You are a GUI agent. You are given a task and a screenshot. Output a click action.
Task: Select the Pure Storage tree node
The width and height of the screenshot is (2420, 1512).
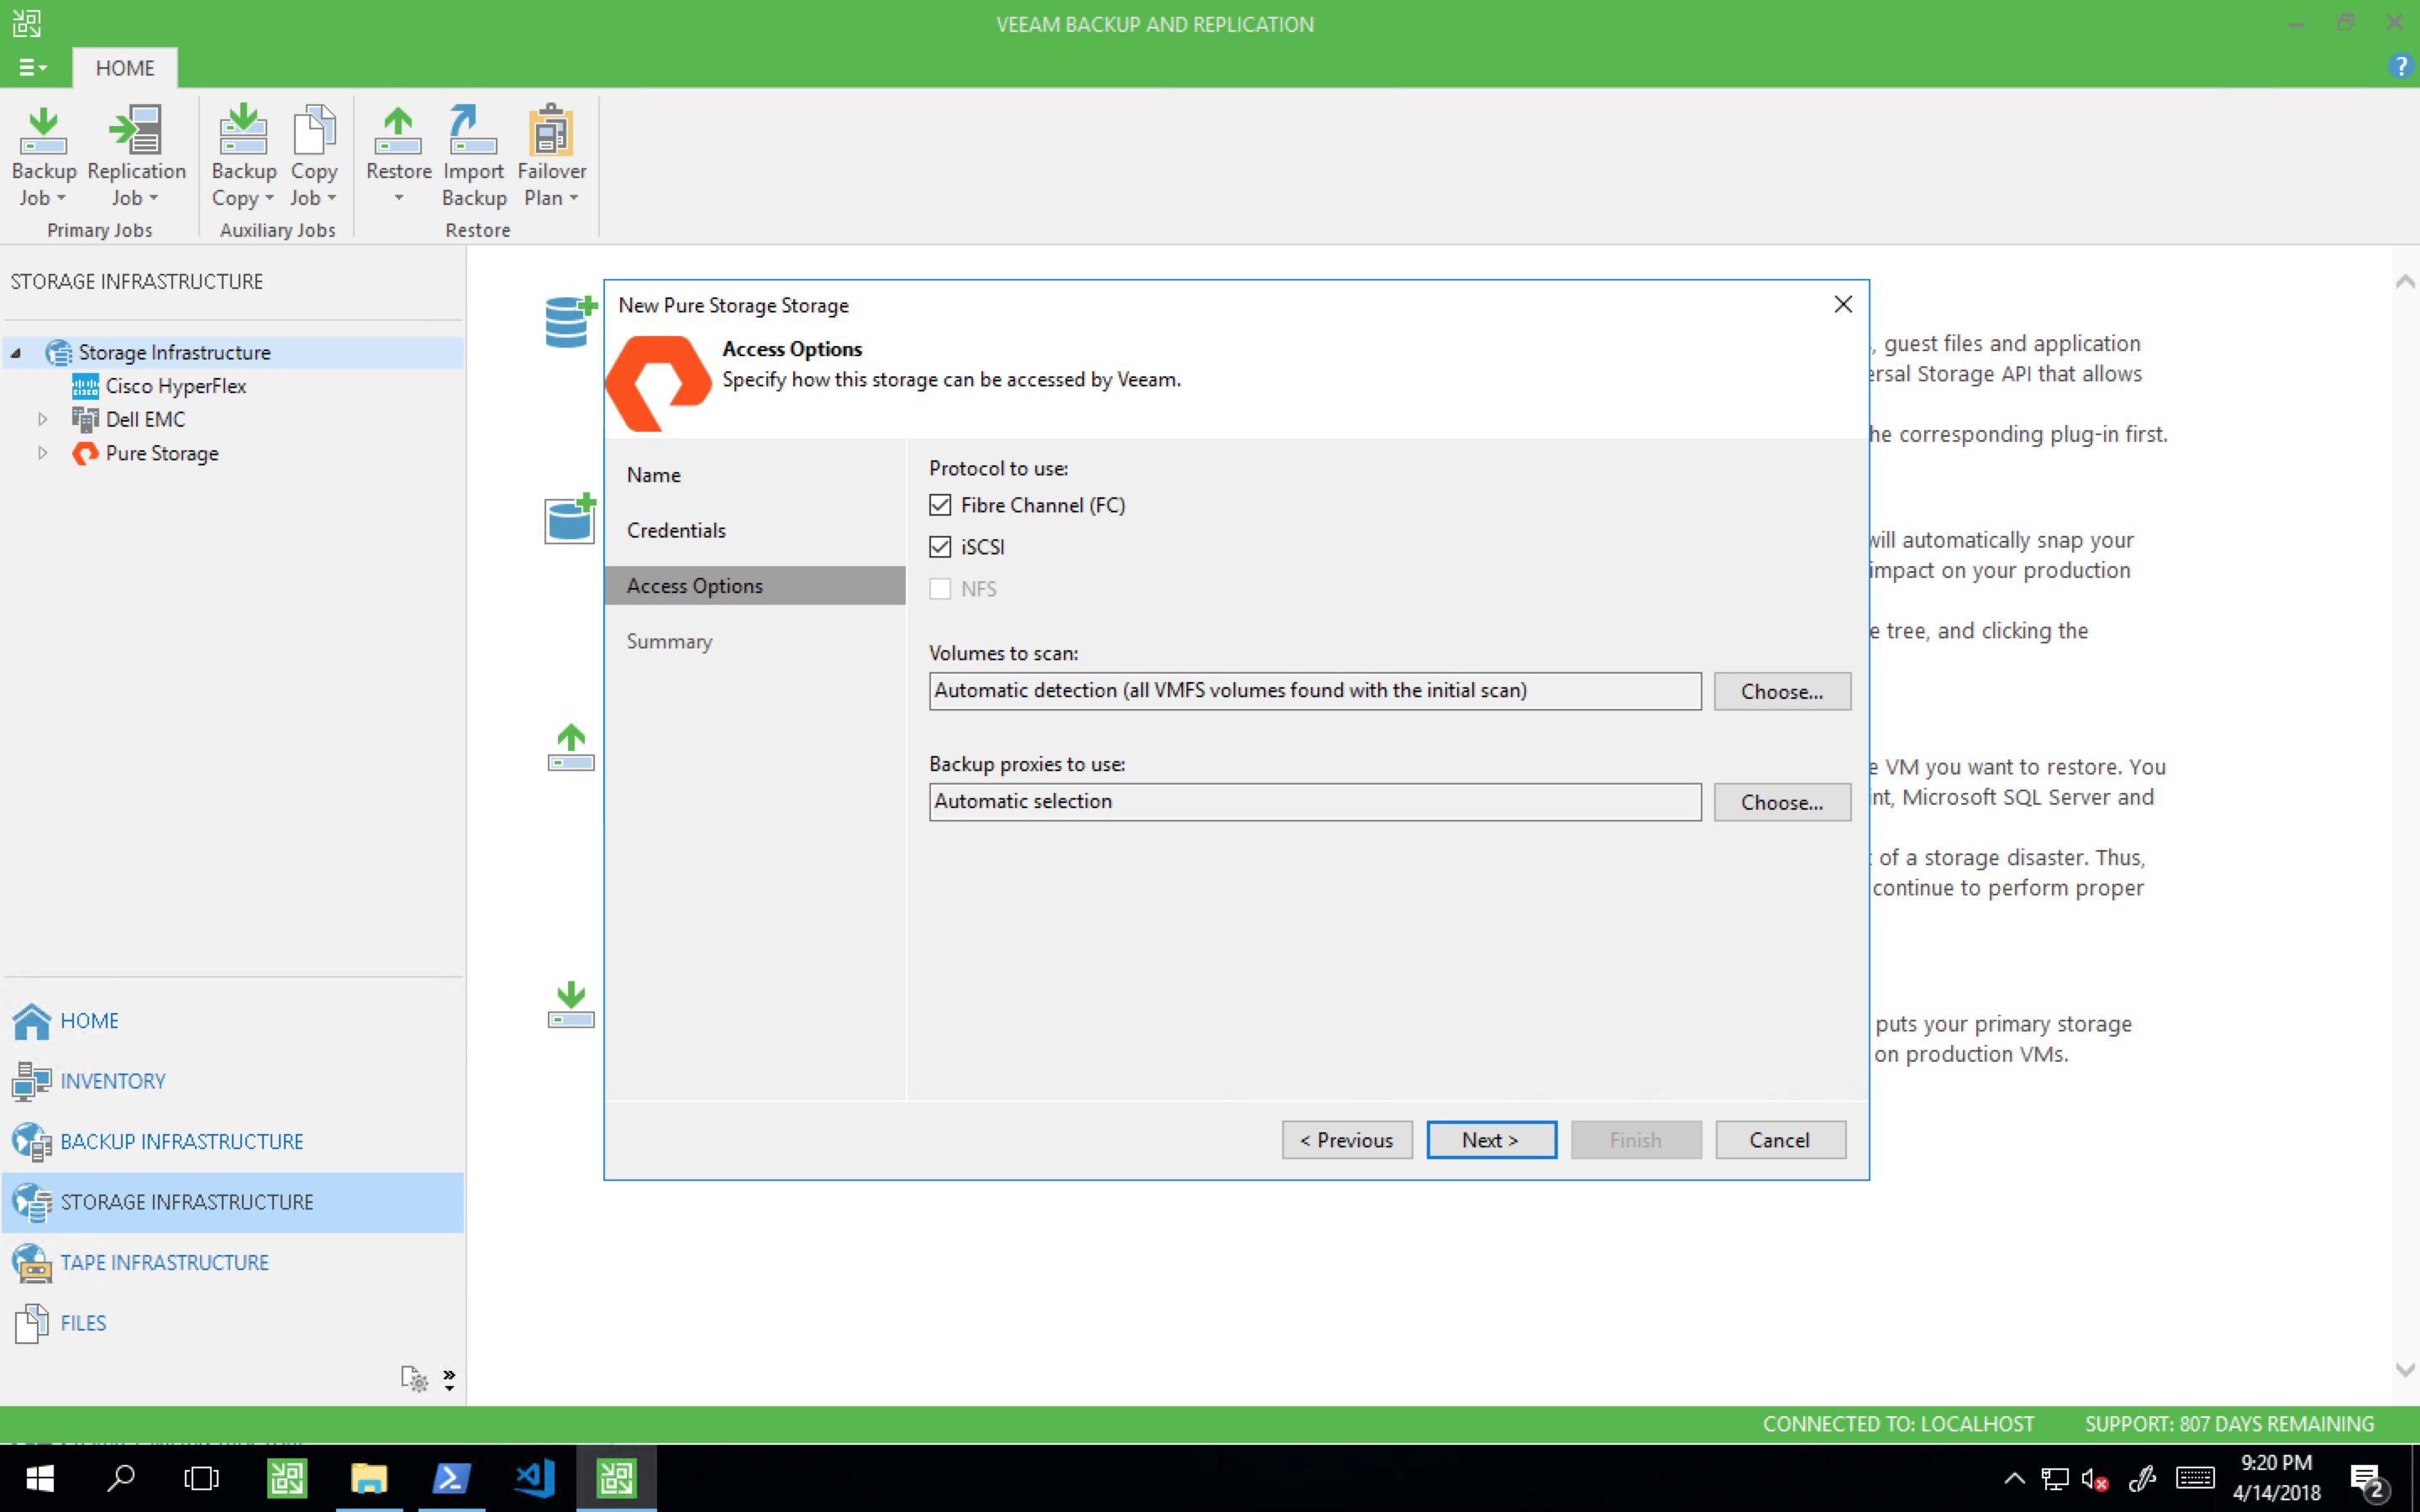click(162, 453)
